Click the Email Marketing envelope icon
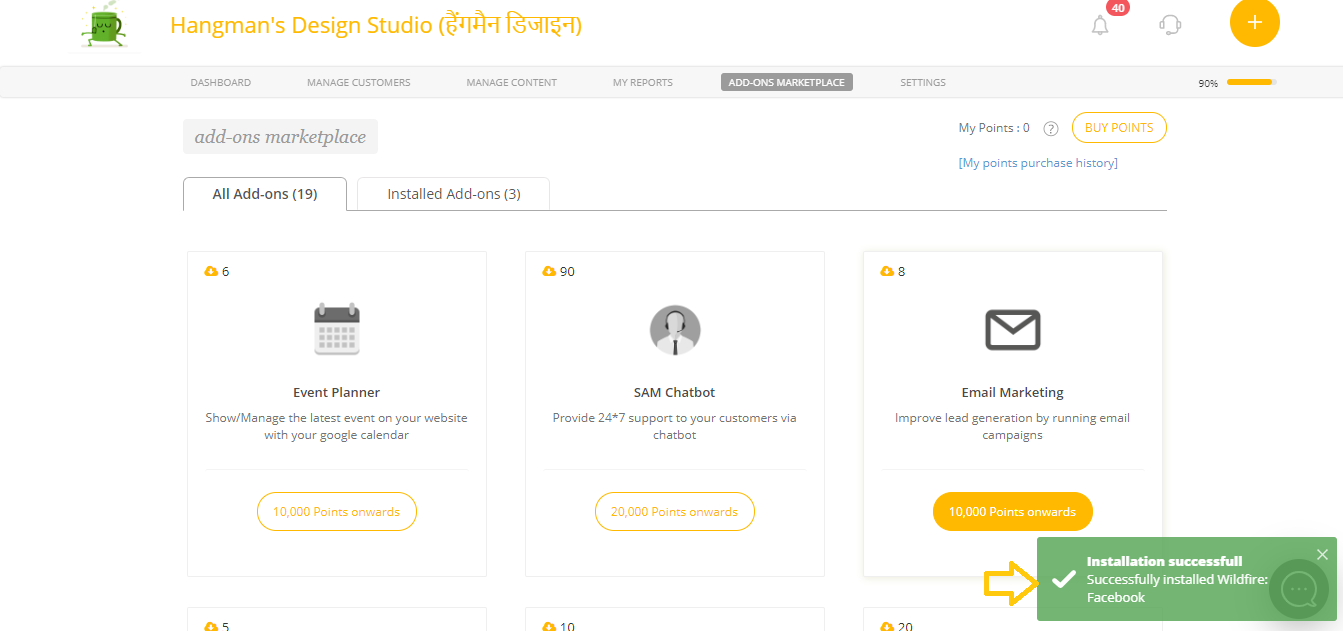1343x631 pixels. [x=1013, y=330]
